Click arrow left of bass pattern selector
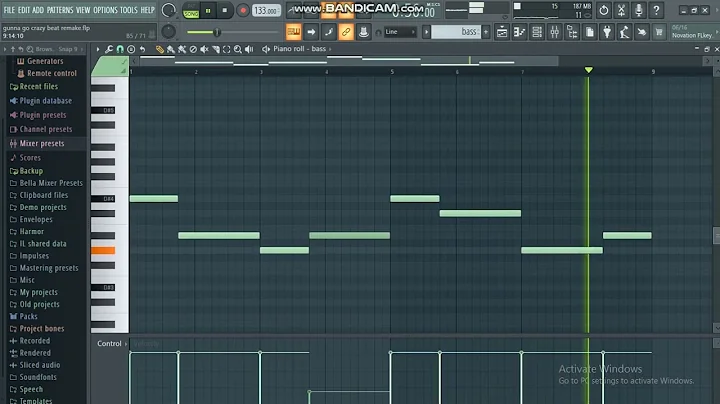720x404 pixels. click(427, 32)
